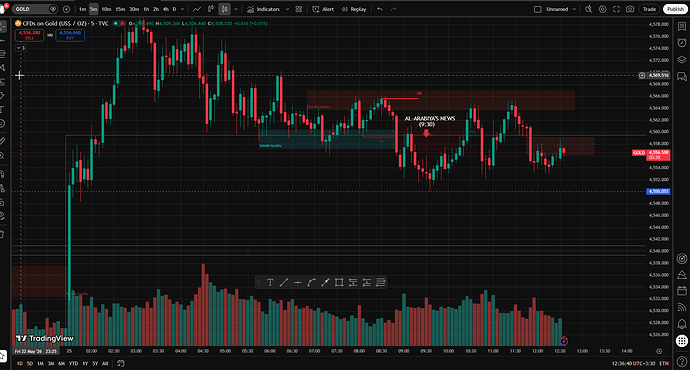The width and height of the screenshot is (690, 370).
Task: Select the Horizontal line tool in floating toolbar
Action: click(x=297, y=282)
